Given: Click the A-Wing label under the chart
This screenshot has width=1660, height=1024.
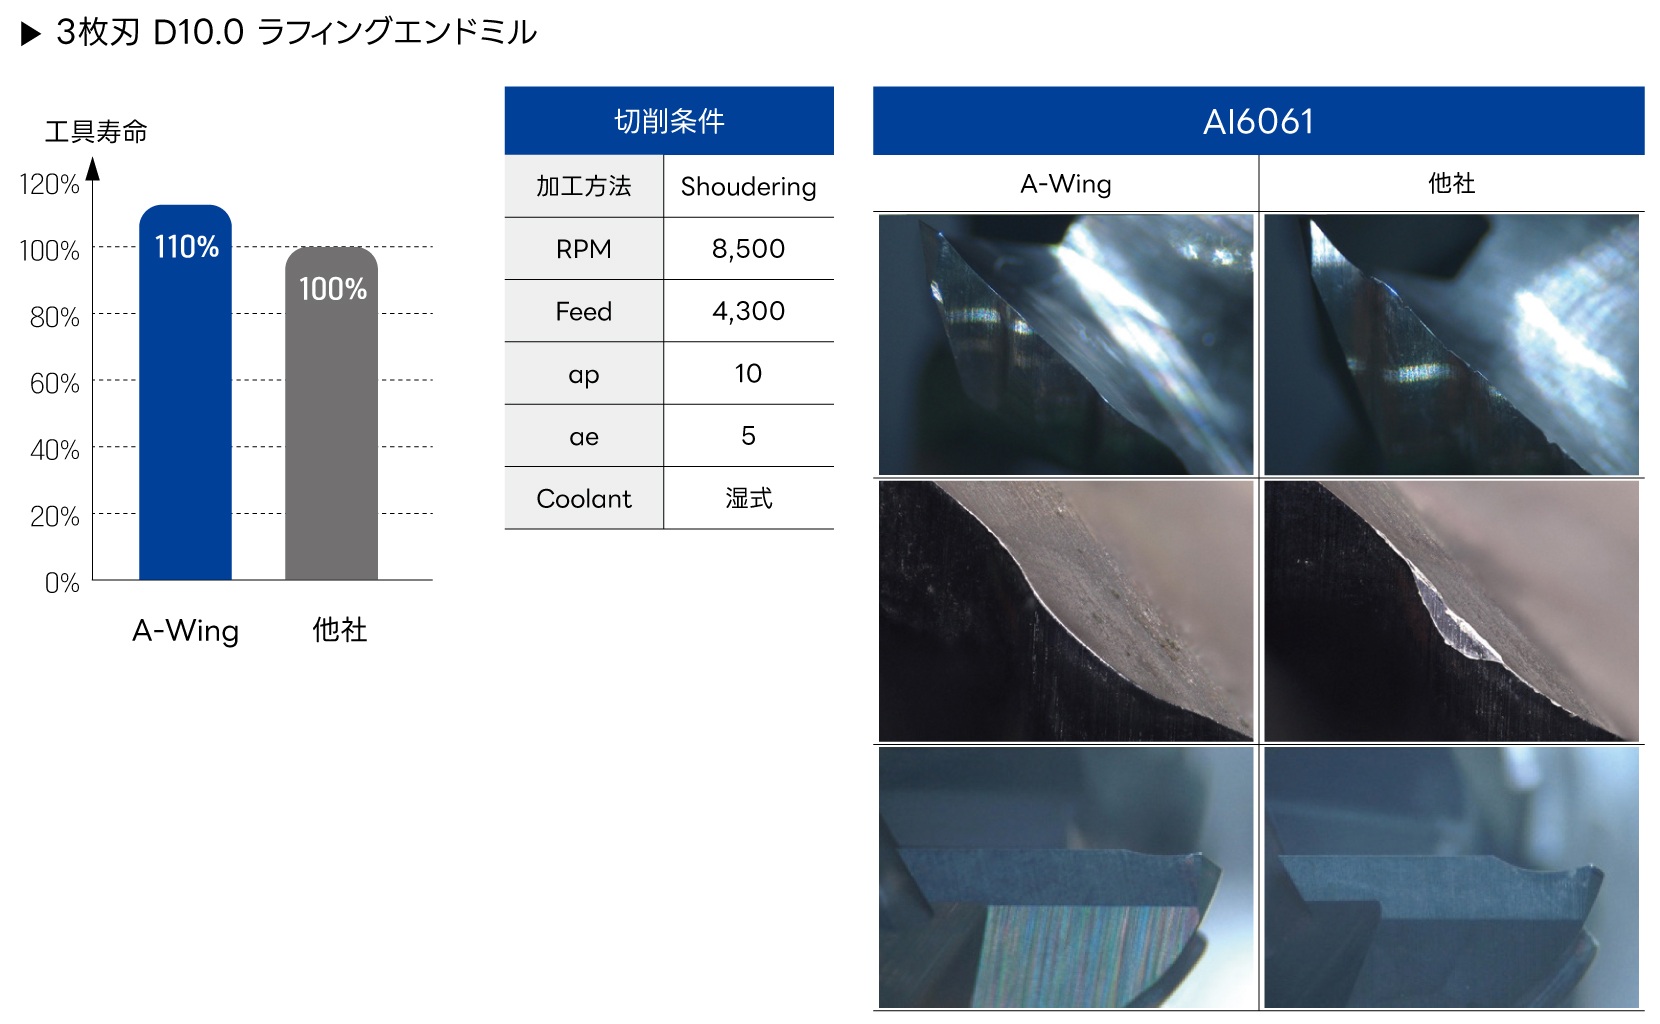Looking at the screenshot, I should pos(185,631).
